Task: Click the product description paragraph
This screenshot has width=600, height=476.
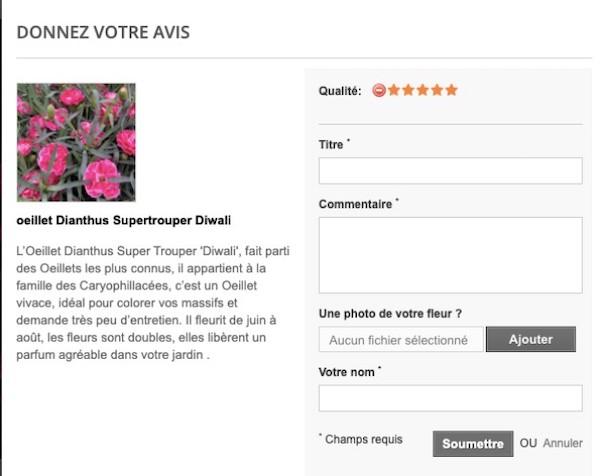Action: click(x=153, y=303)
